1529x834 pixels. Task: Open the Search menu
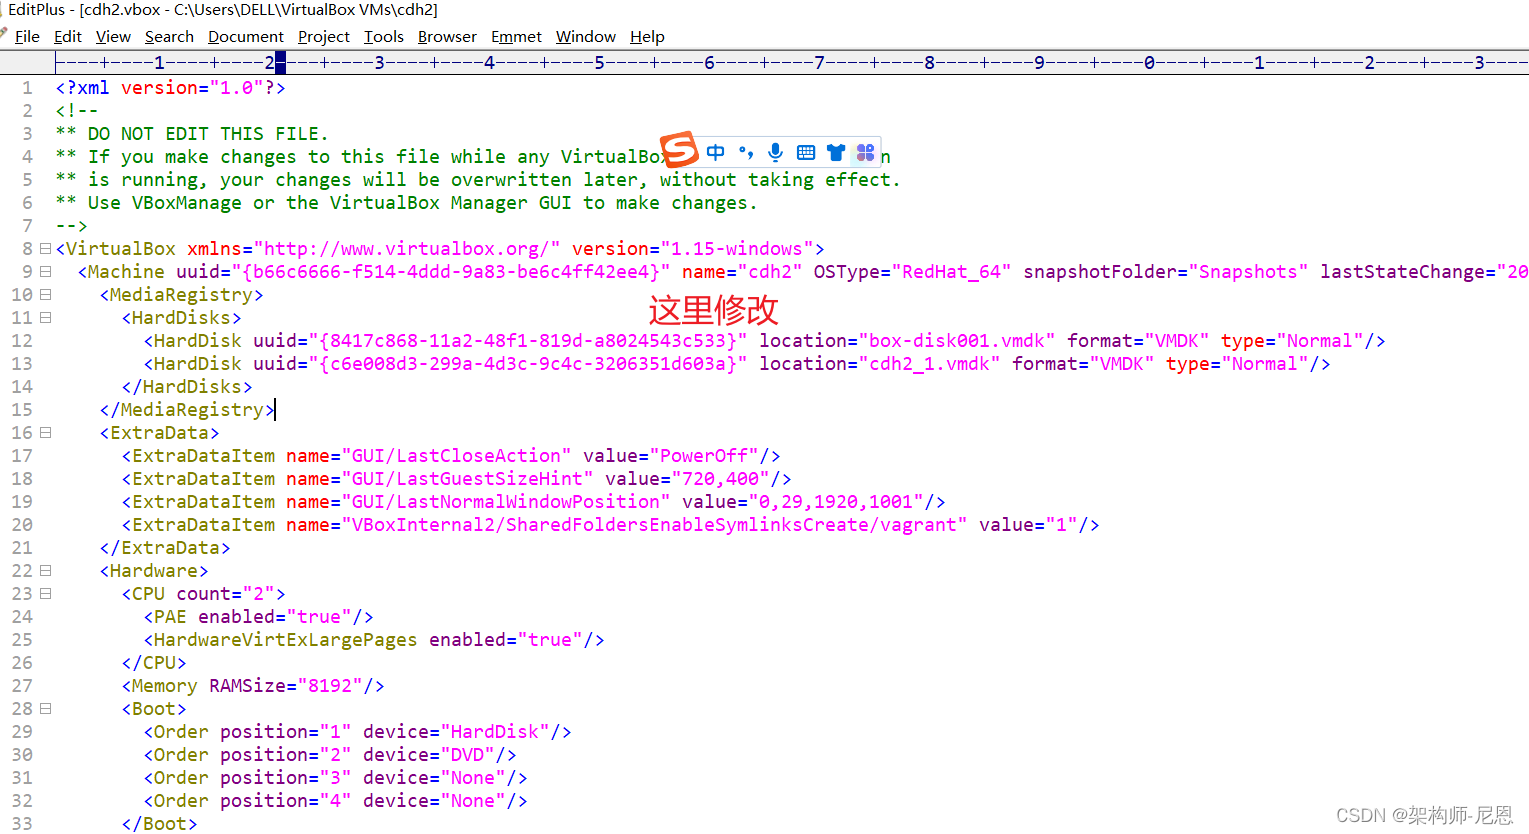click(169, 37)
